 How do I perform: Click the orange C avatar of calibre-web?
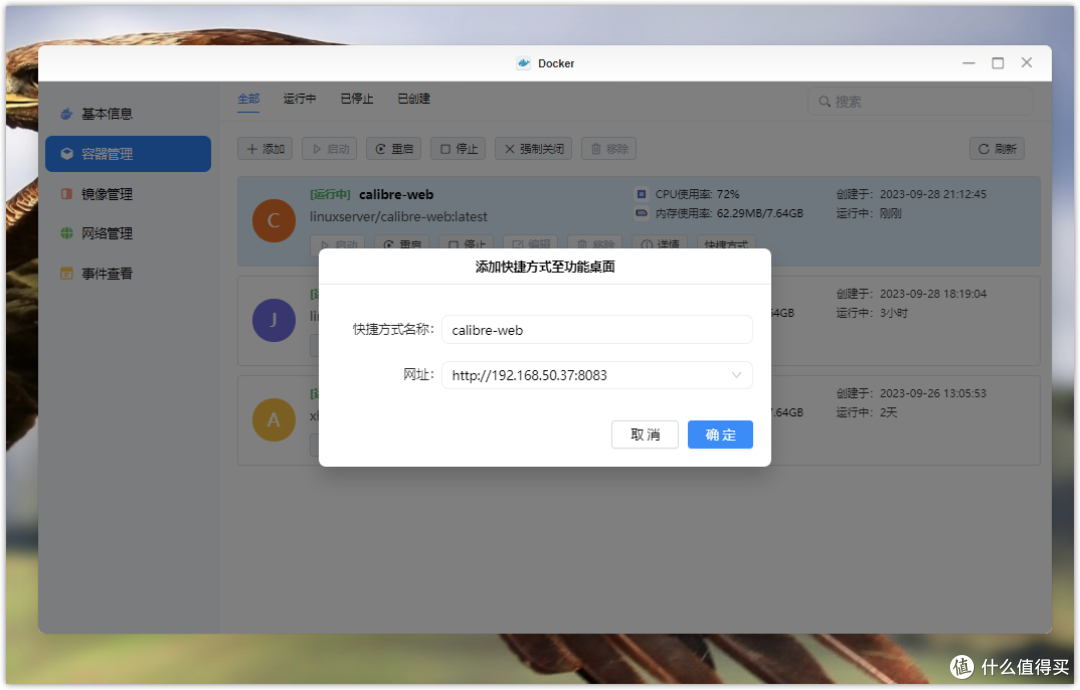pyautogui.click(x=273, y=220)
